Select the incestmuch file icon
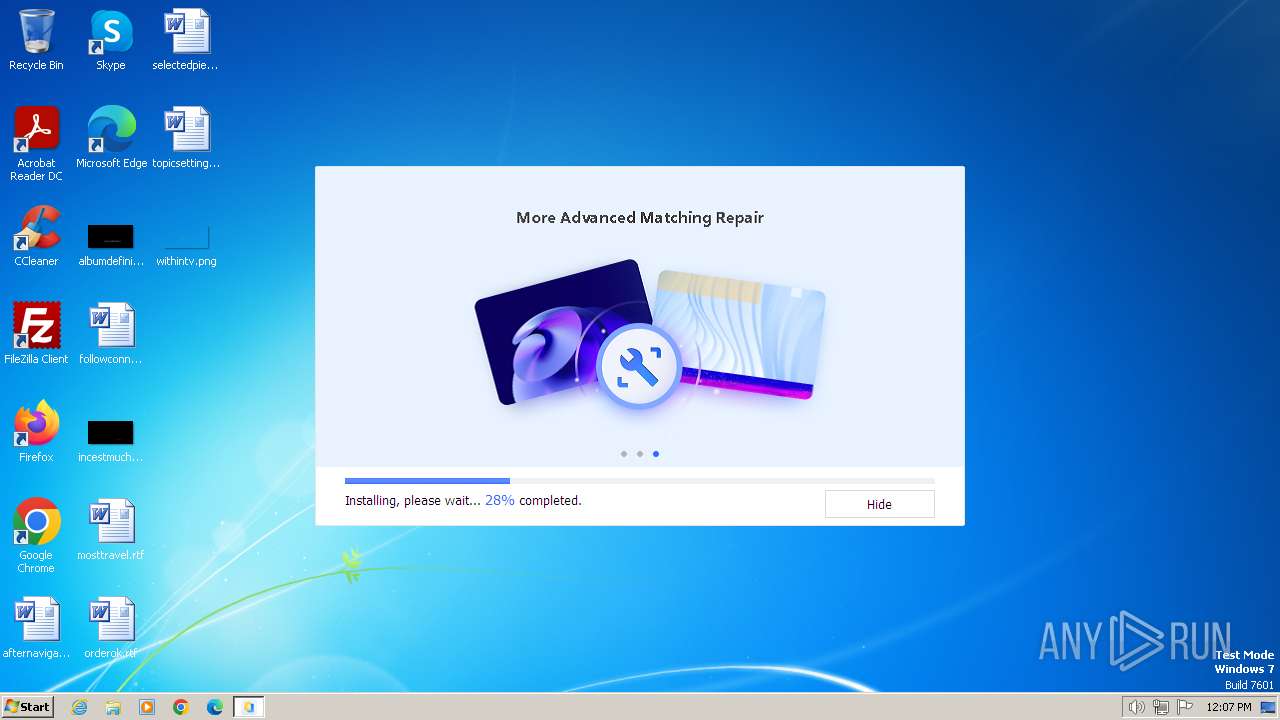The image size is (1280, 720). (111, 439)
